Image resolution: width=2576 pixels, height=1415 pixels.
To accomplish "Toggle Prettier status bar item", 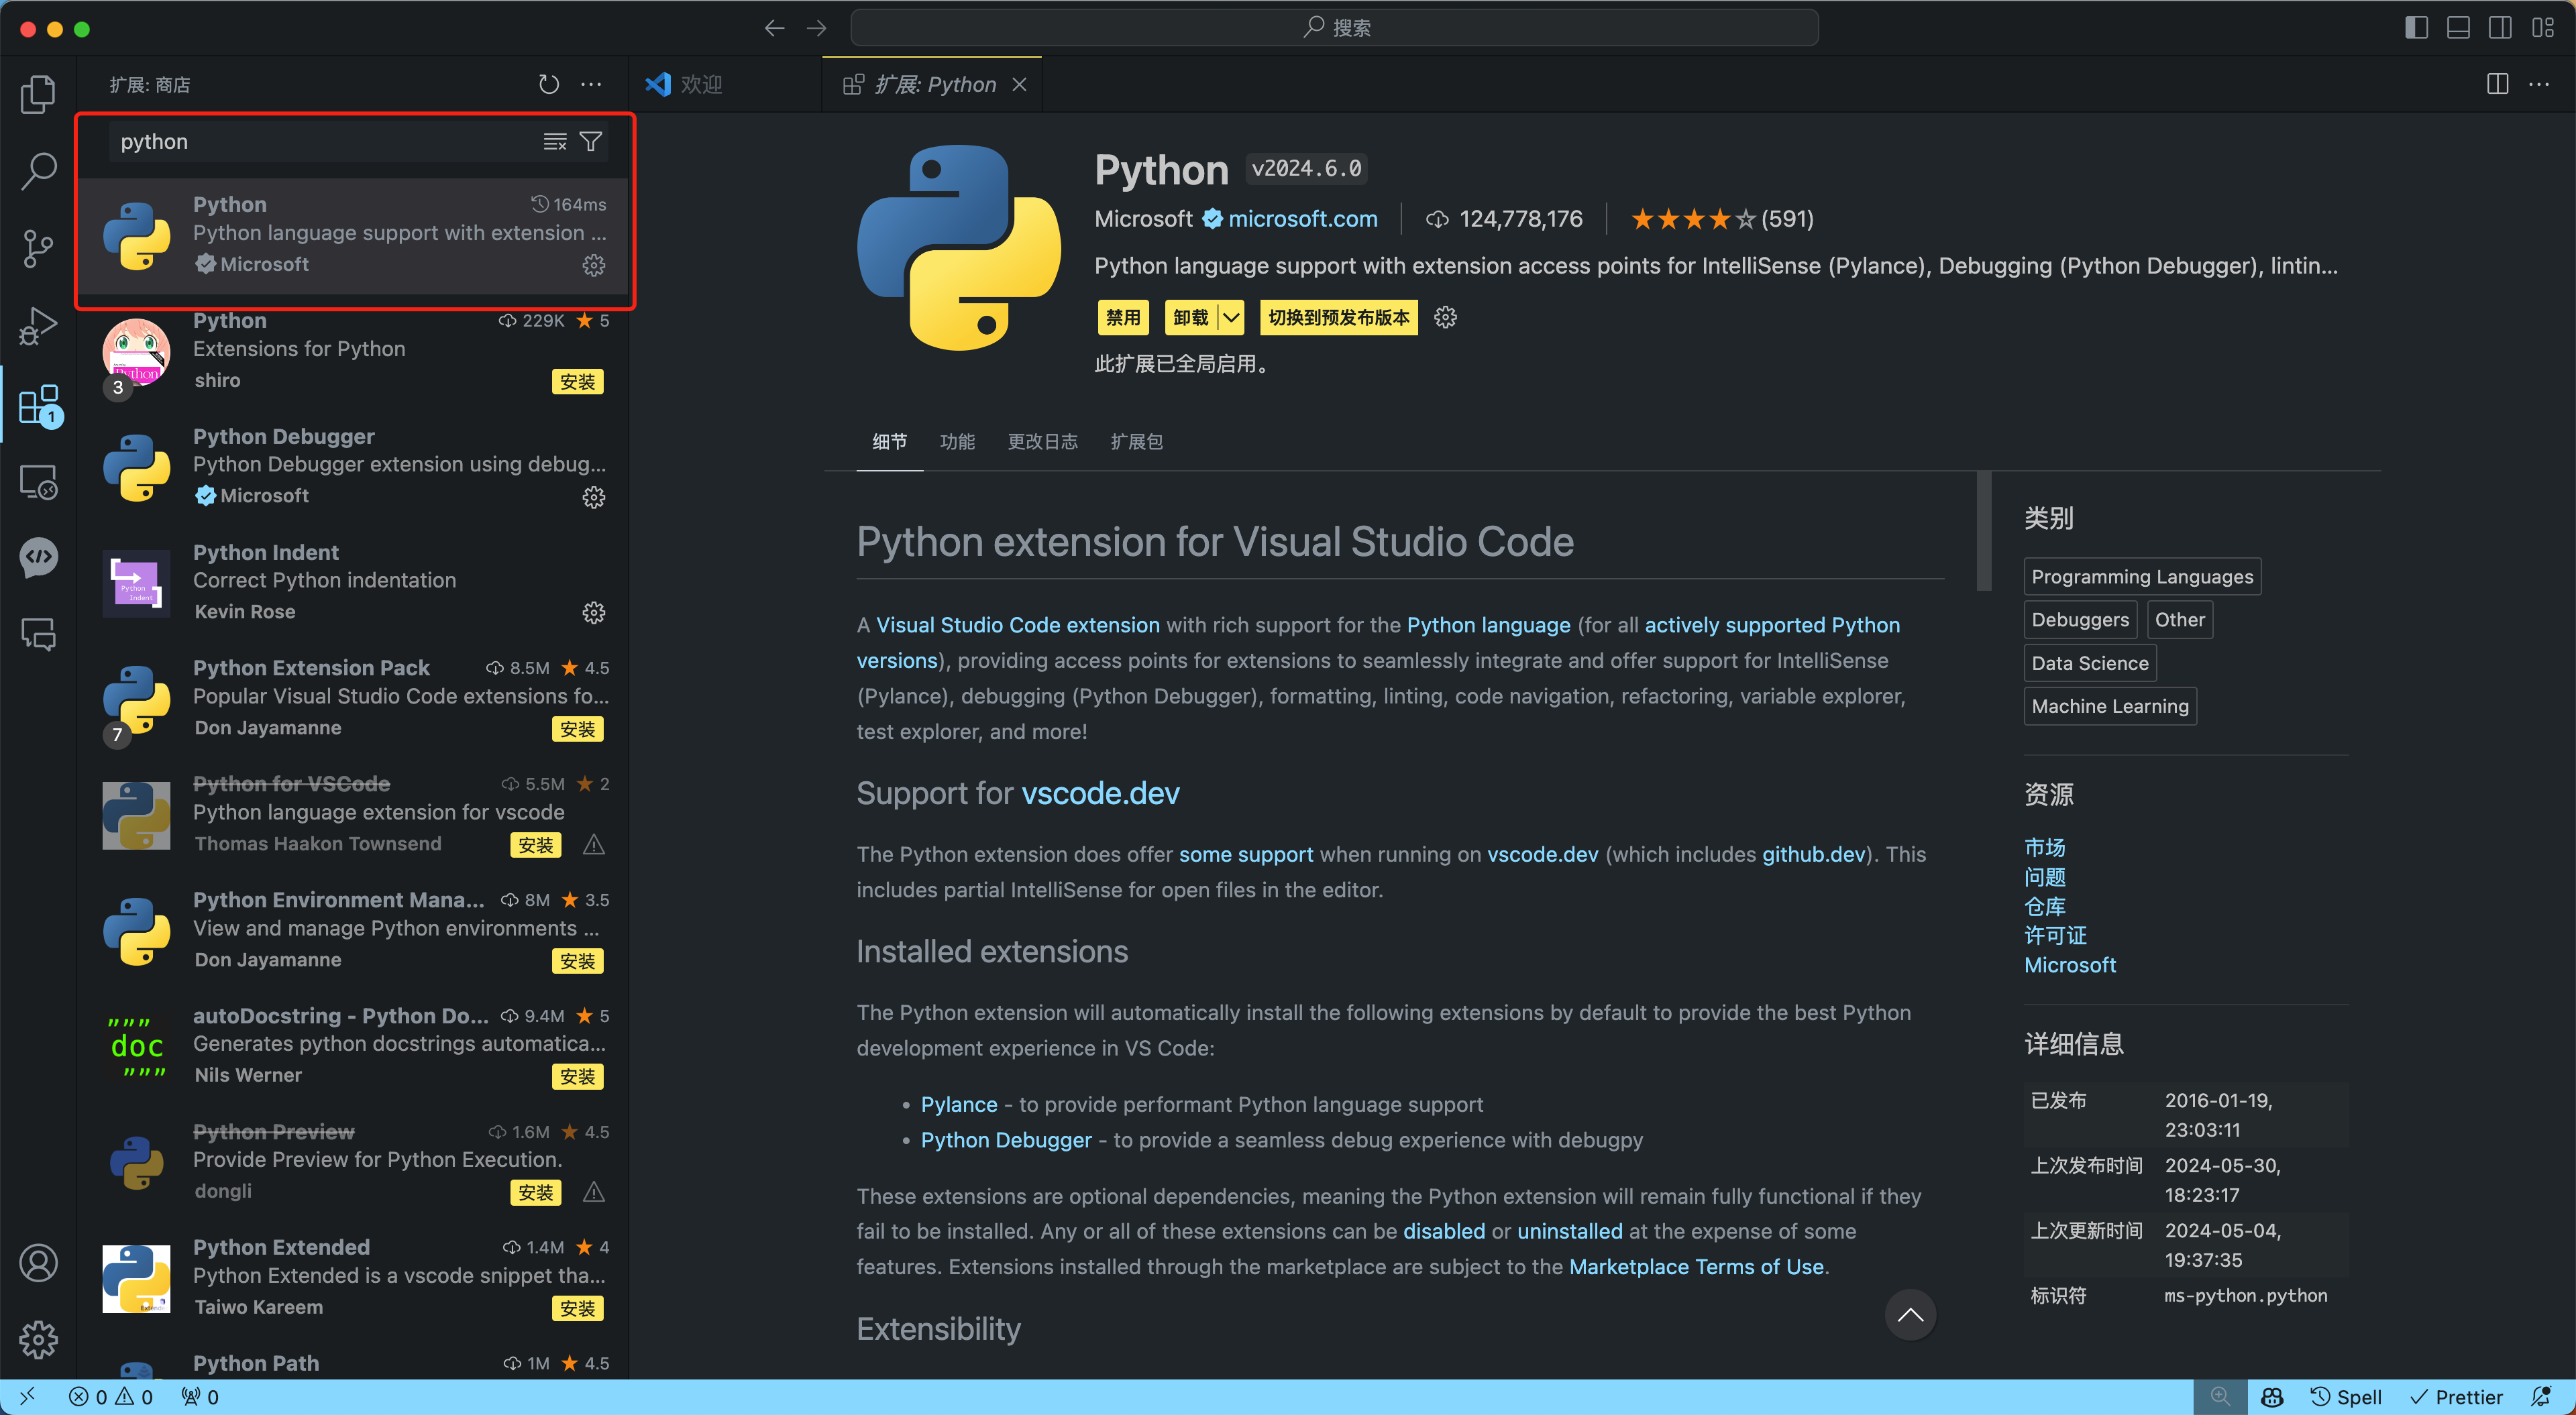I will [x=2456, y=1396].
